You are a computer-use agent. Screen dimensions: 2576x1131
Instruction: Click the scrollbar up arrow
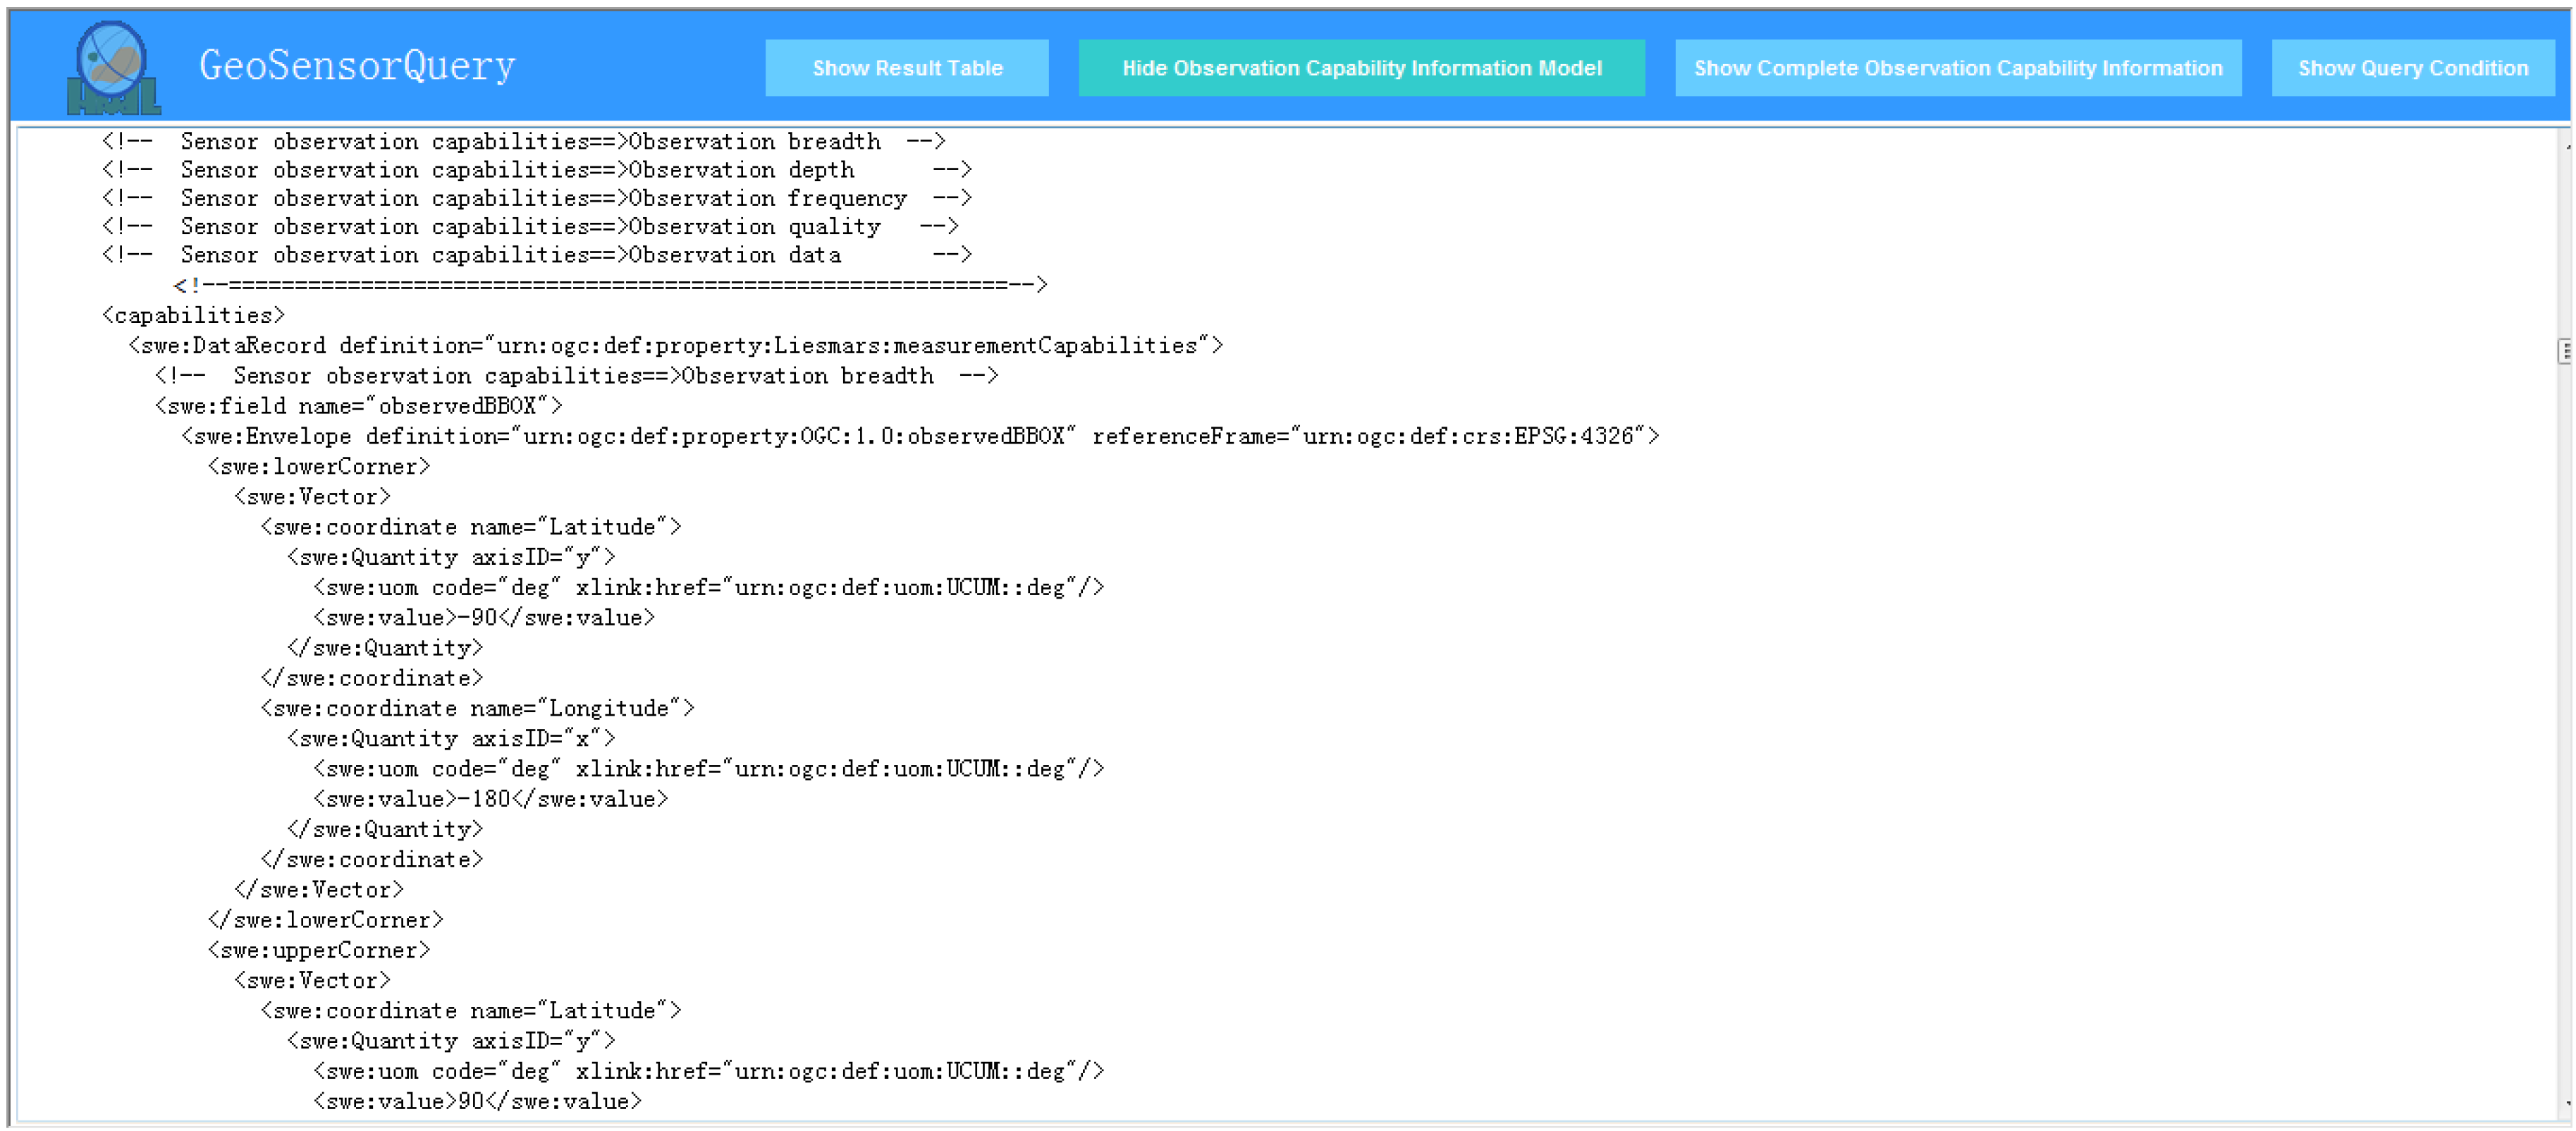pos(2566,146)
